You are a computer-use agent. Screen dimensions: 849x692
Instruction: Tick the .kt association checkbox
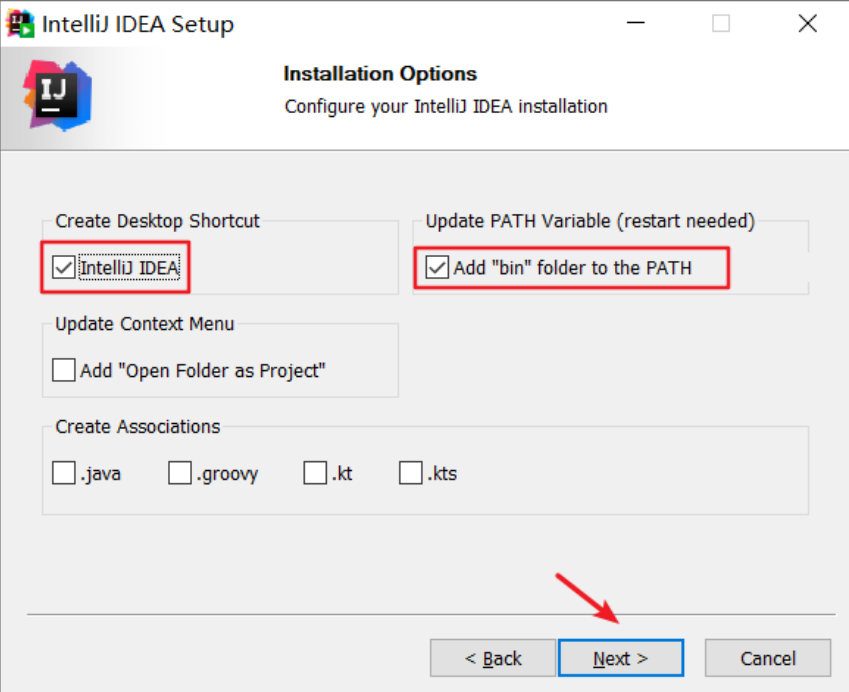[x=315, y=473]
